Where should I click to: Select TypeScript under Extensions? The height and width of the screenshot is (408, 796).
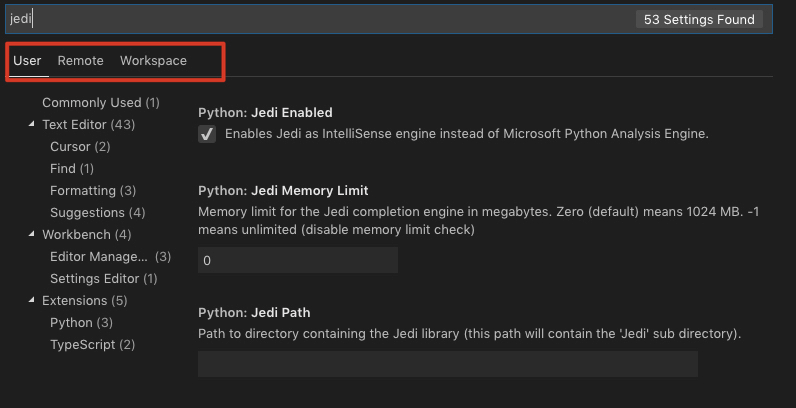(92, 345)
